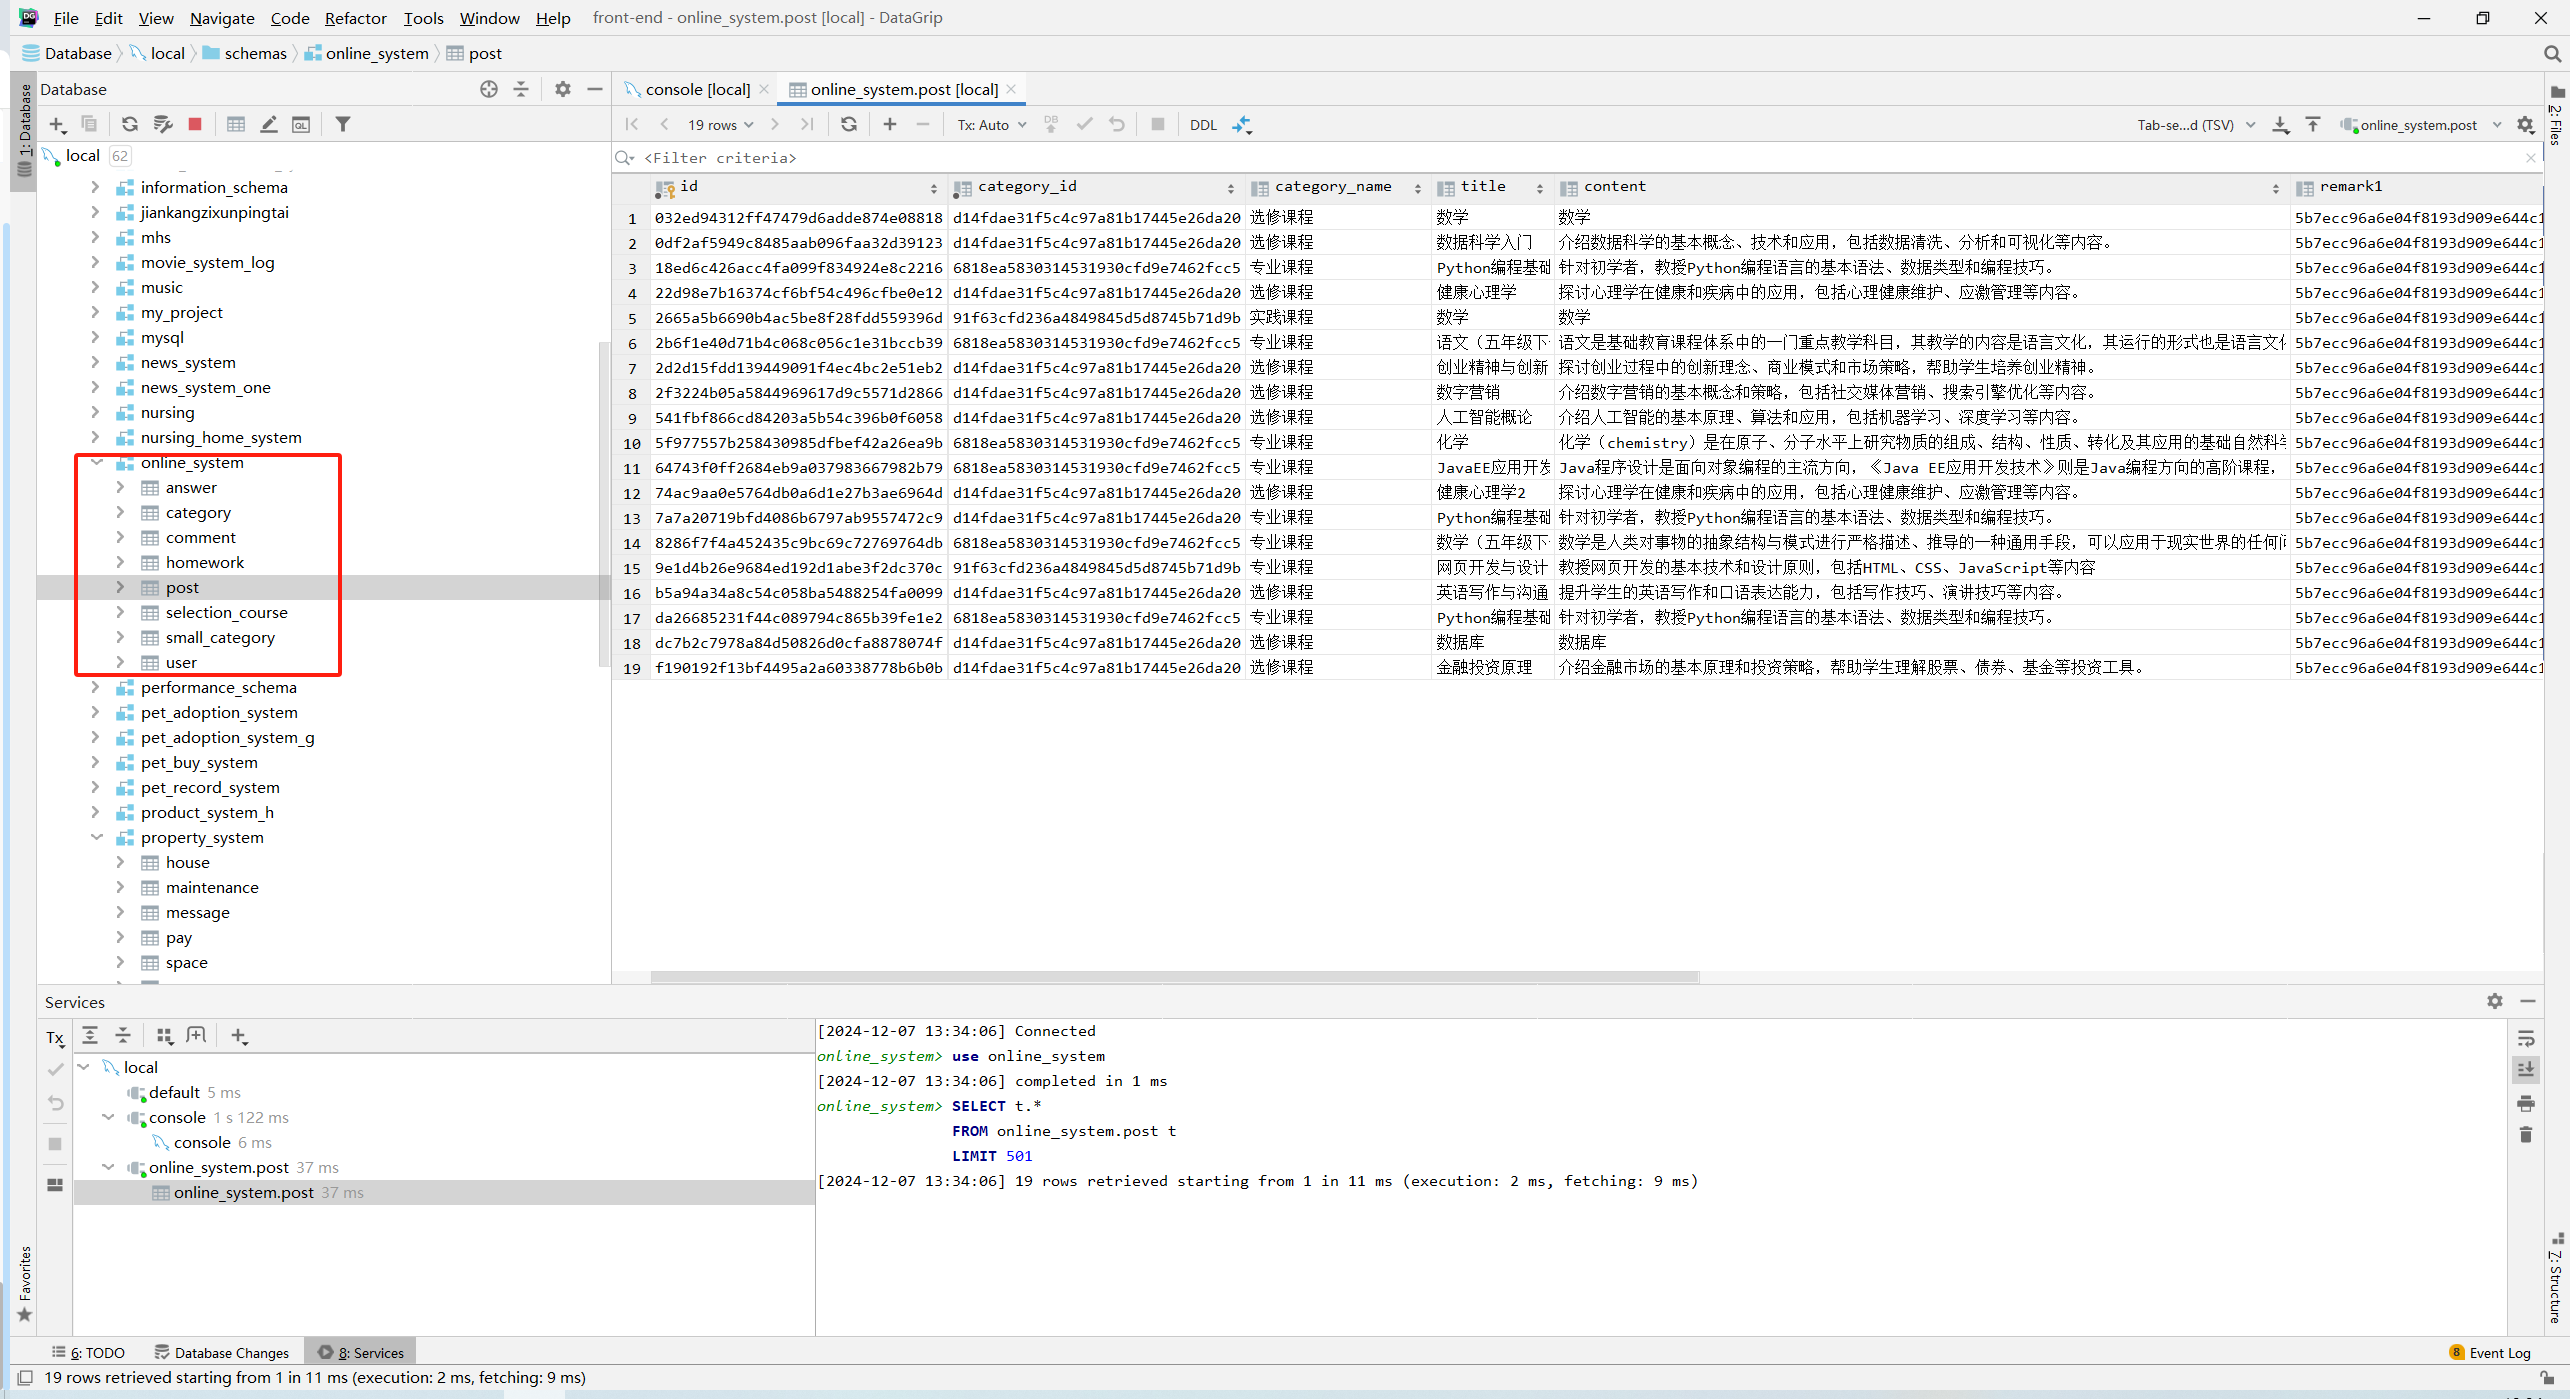Collapse all nodes in Database panel
2570x1399 pixels.
click(x=521, y=89)
